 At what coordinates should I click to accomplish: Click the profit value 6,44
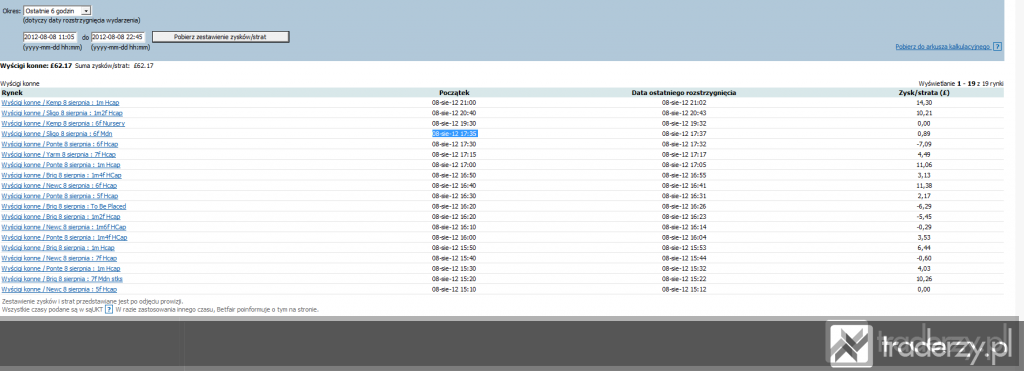coord(924,248)
